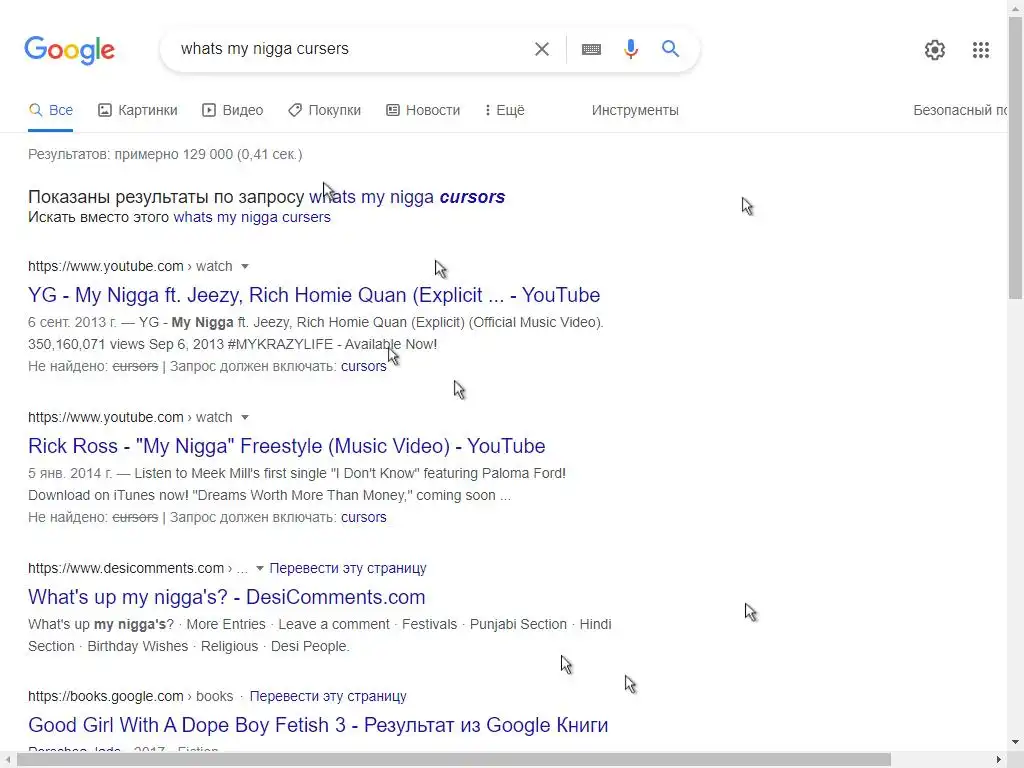Open the Google apps grid icon
The height and width of the screenshot is (768, 1024).
click(980, 50)
